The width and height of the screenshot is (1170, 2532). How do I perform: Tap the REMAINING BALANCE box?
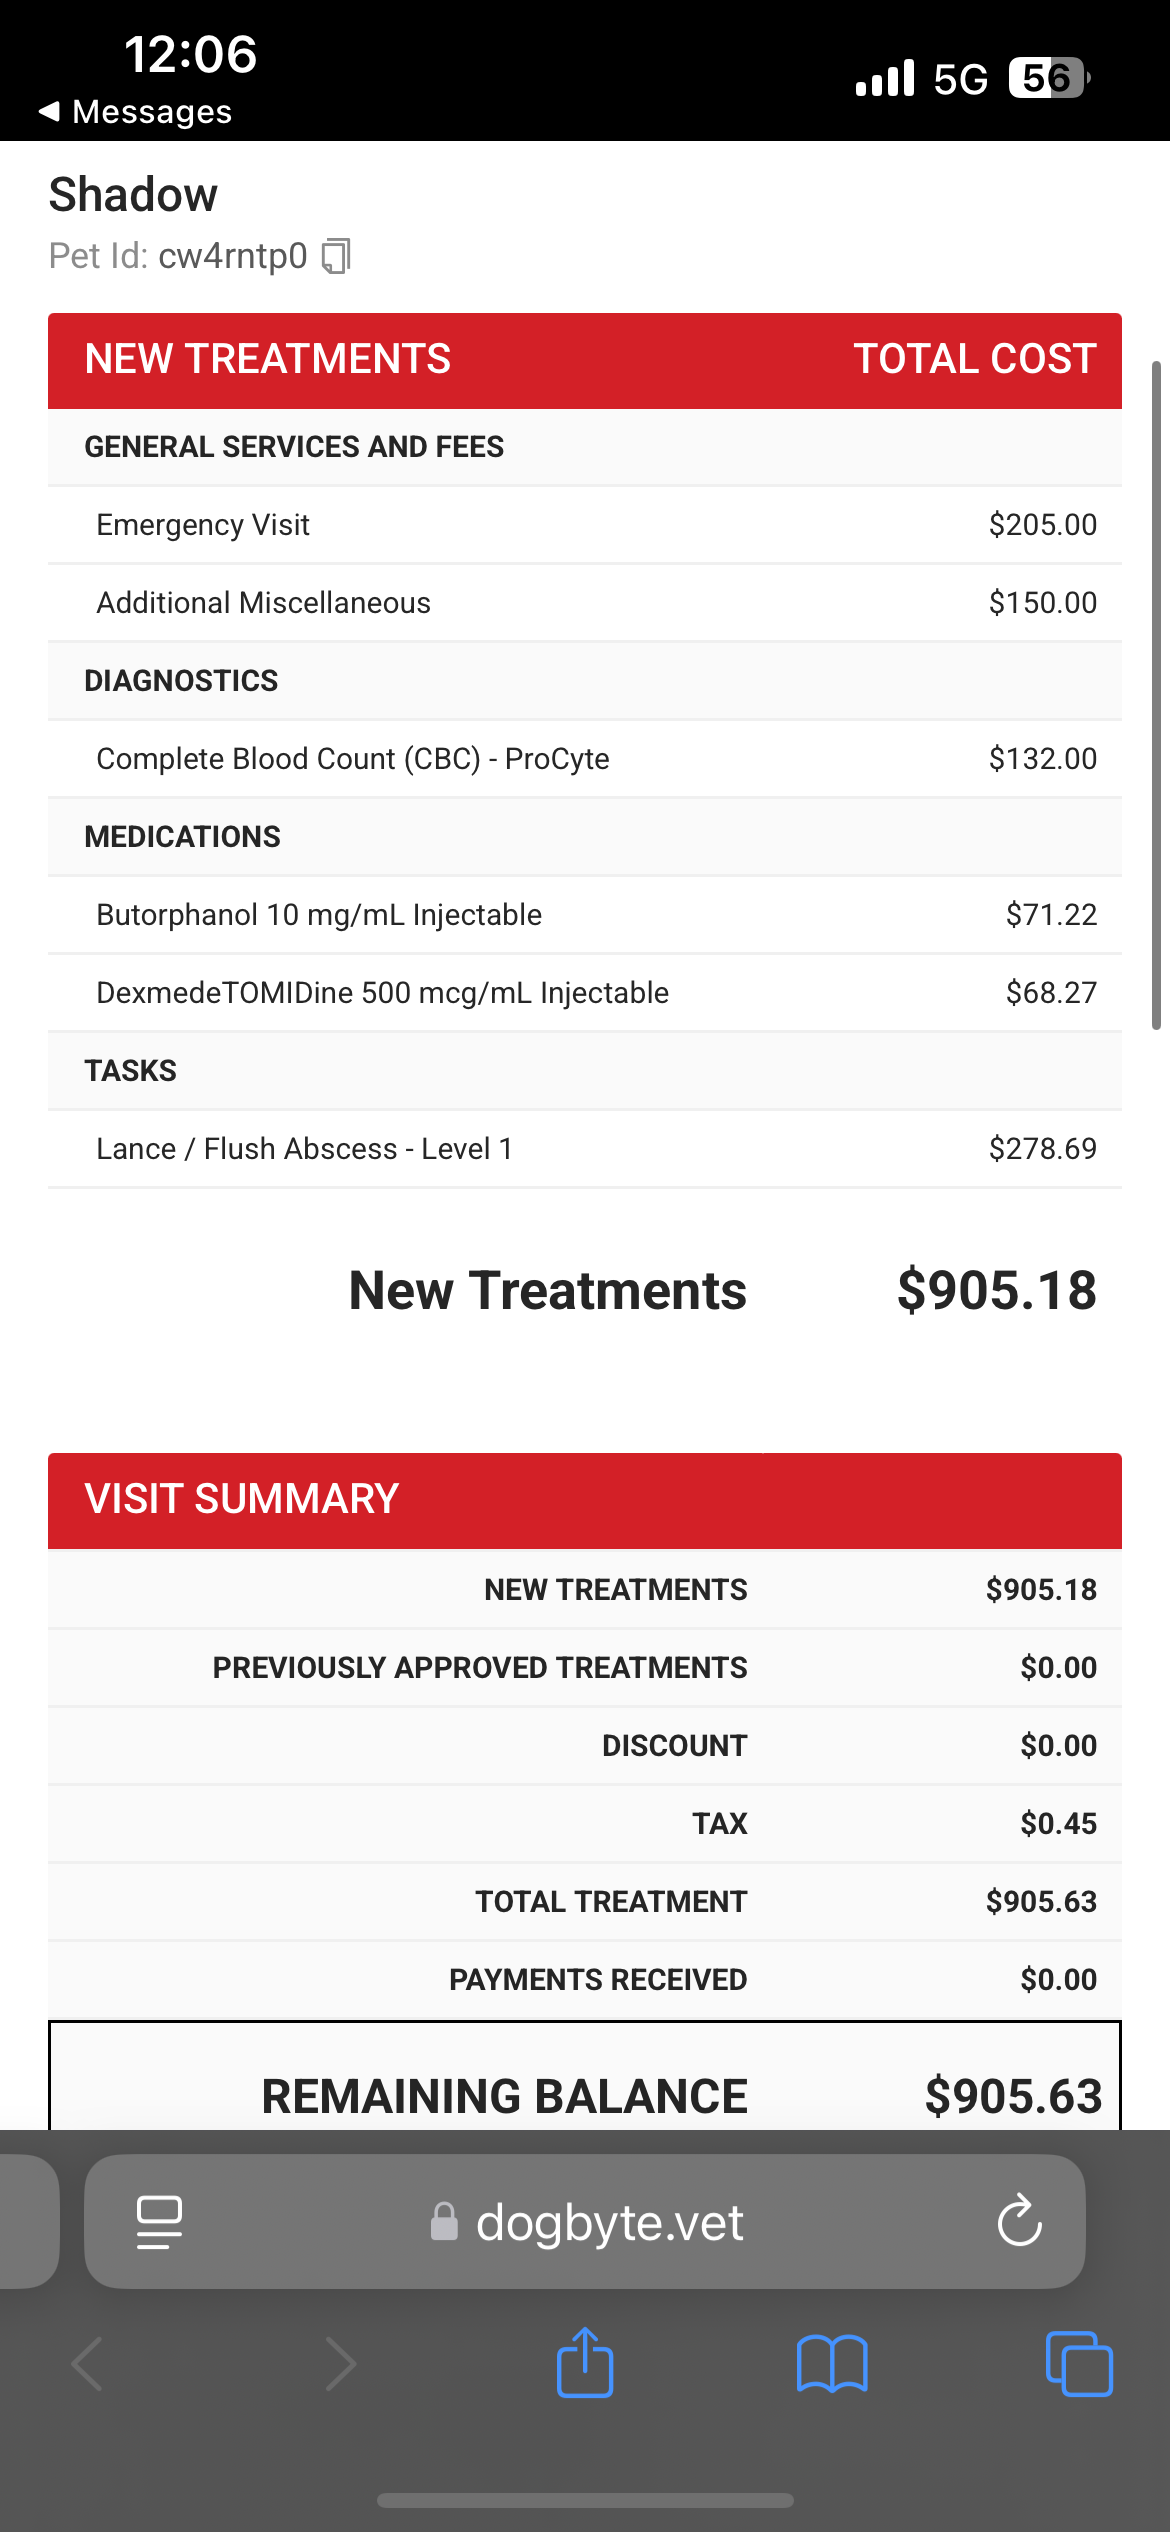(585, 2090)
